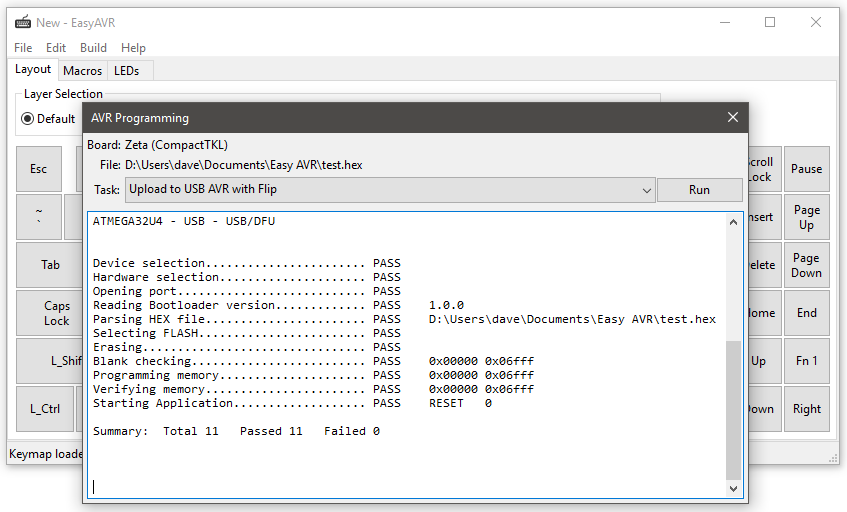Switch to the Layout tab
This screenshot has width=847, height=512.
click(x=33, y=69)
